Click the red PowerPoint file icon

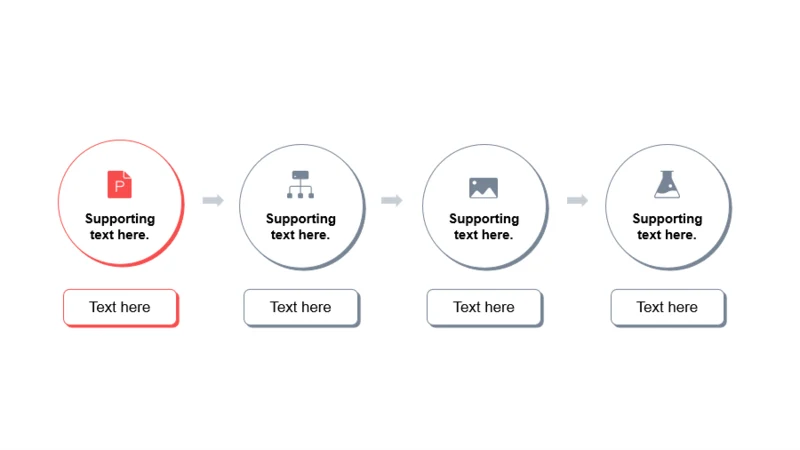pos(119,184)
